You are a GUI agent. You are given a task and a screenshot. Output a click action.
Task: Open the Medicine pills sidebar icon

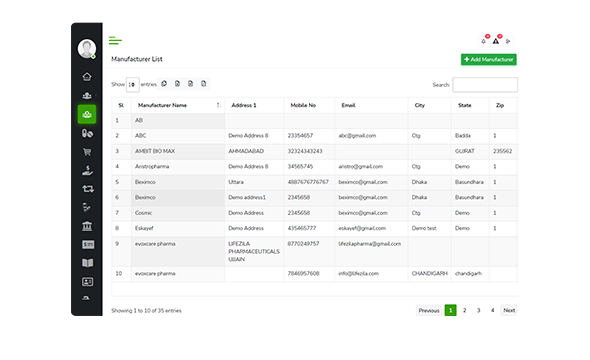click(x=87, y=133)
